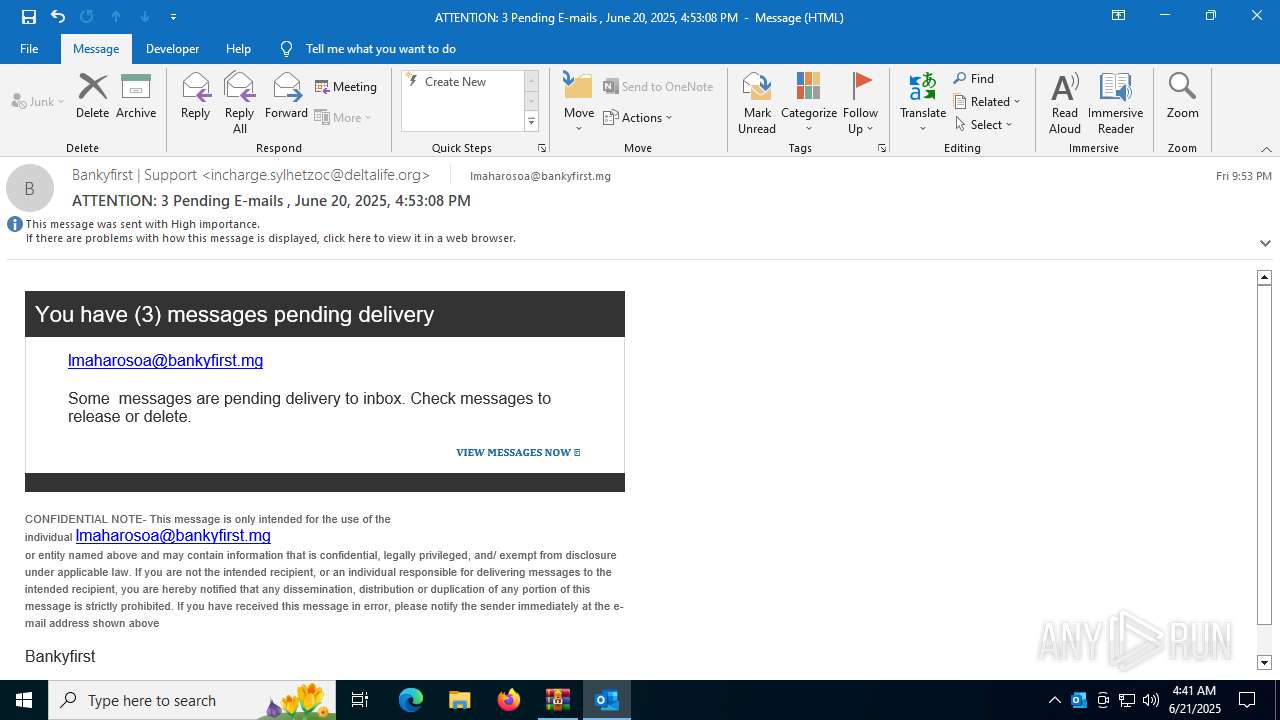
Task: Expand the Related dropdown
Action: click(987, 102)
